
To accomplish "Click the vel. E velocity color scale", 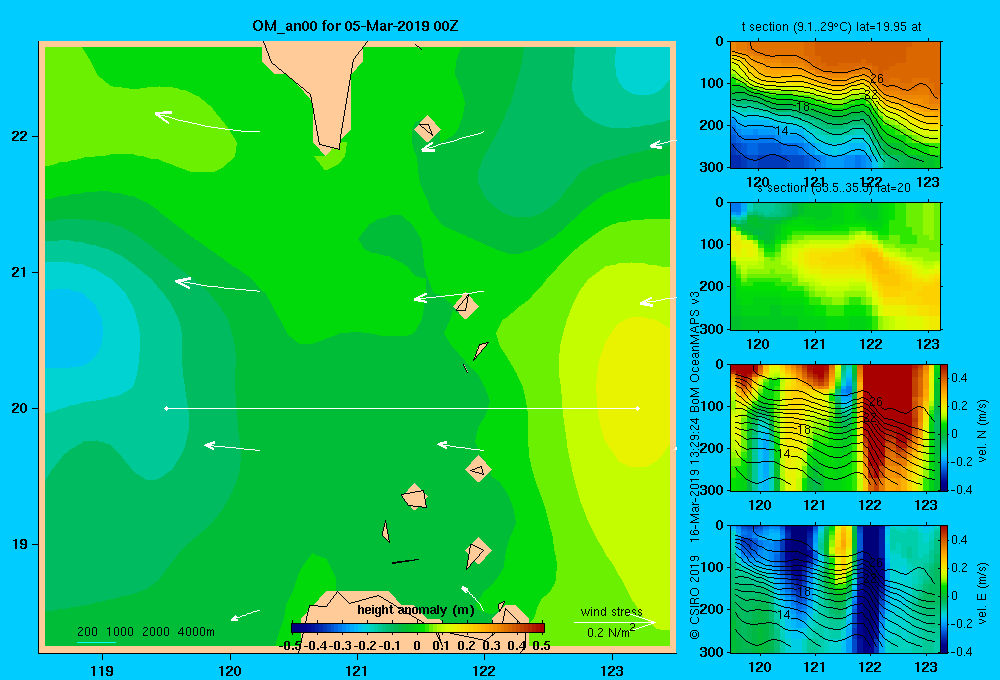I will click(x=945, y=589).
